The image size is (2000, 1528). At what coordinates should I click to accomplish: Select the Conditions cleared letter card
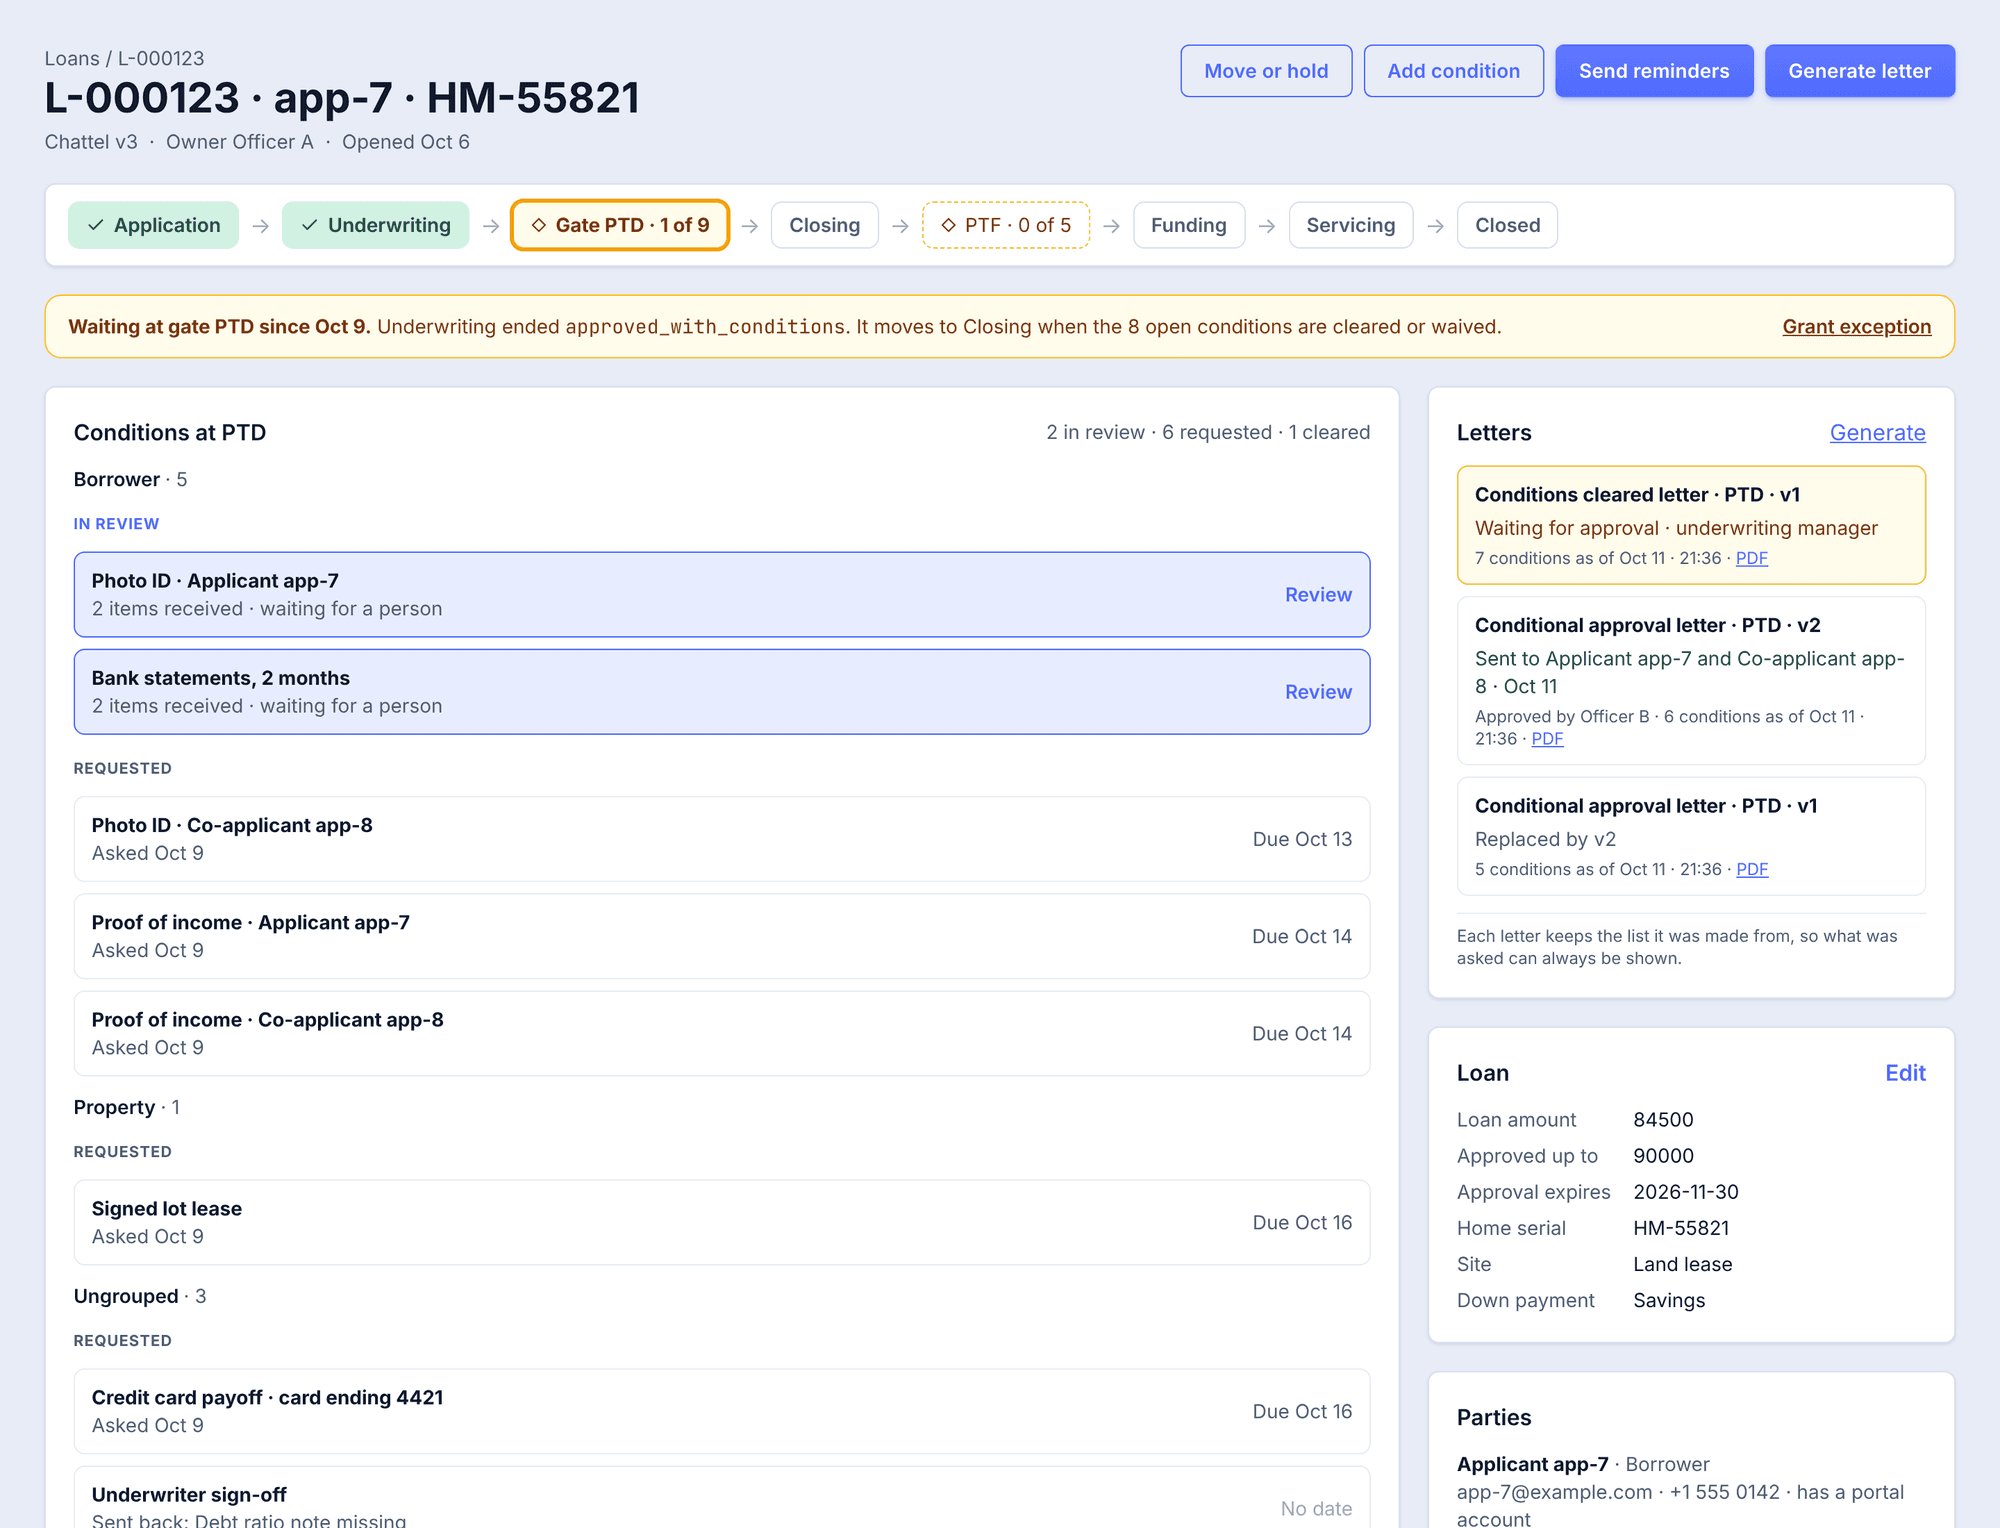[1691, 525]
